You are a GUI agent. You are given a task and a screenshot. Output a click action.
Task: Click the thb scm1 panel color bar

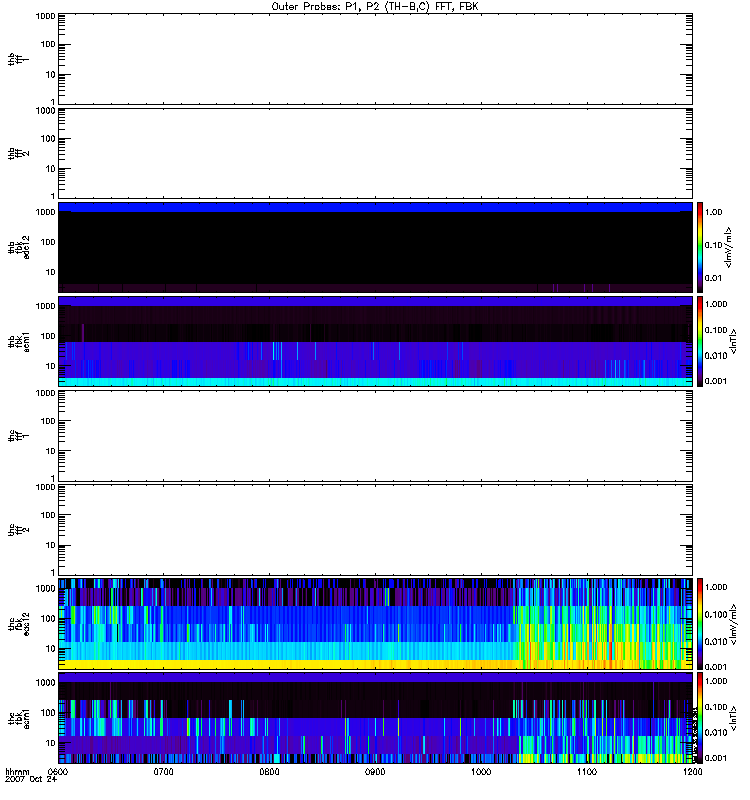pyautogui.click(x=700, y=341)
